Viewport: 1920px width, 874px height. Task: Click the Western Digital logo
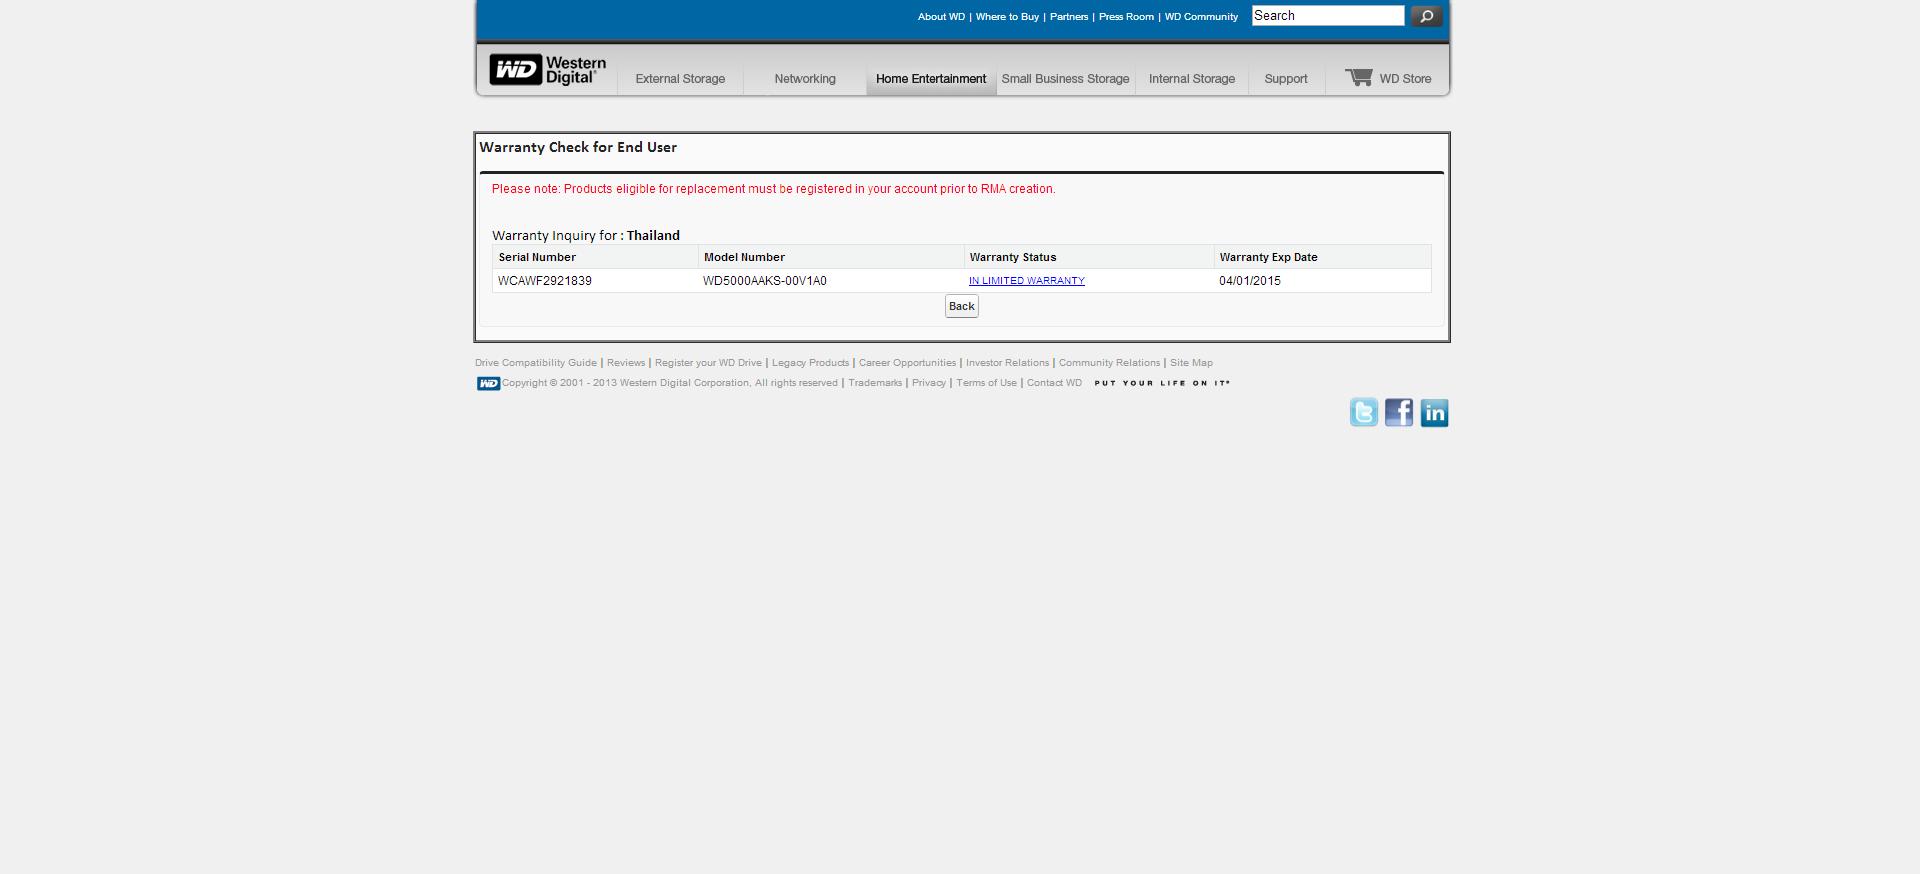[x=548, y=70]
